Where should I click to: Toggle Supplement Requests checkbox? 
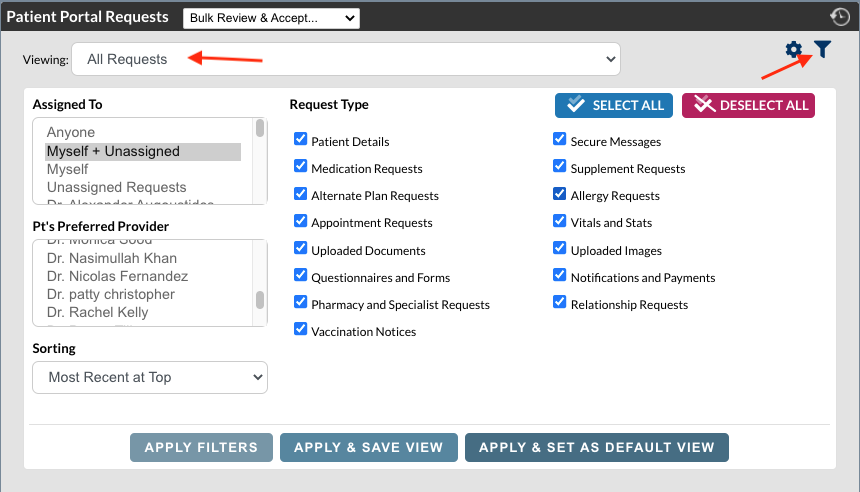(559, 166)
